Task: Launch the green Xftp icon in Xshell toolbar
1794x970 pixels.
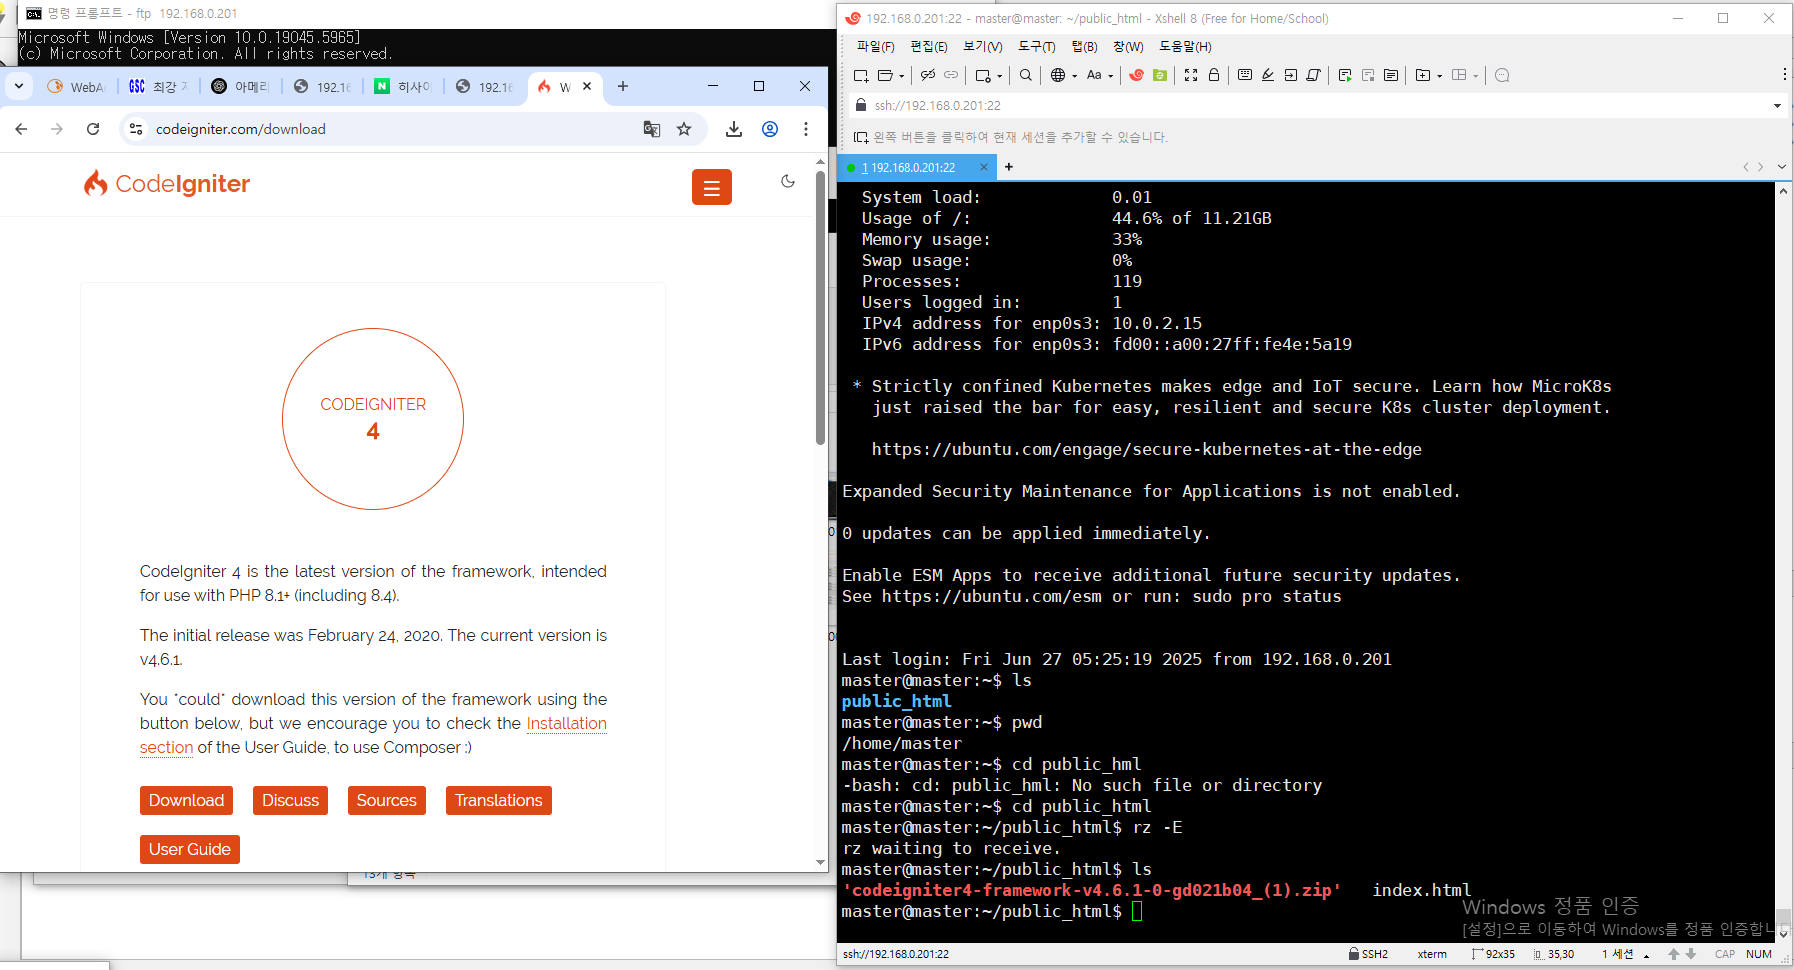Action: click(x=1160, y=75)
